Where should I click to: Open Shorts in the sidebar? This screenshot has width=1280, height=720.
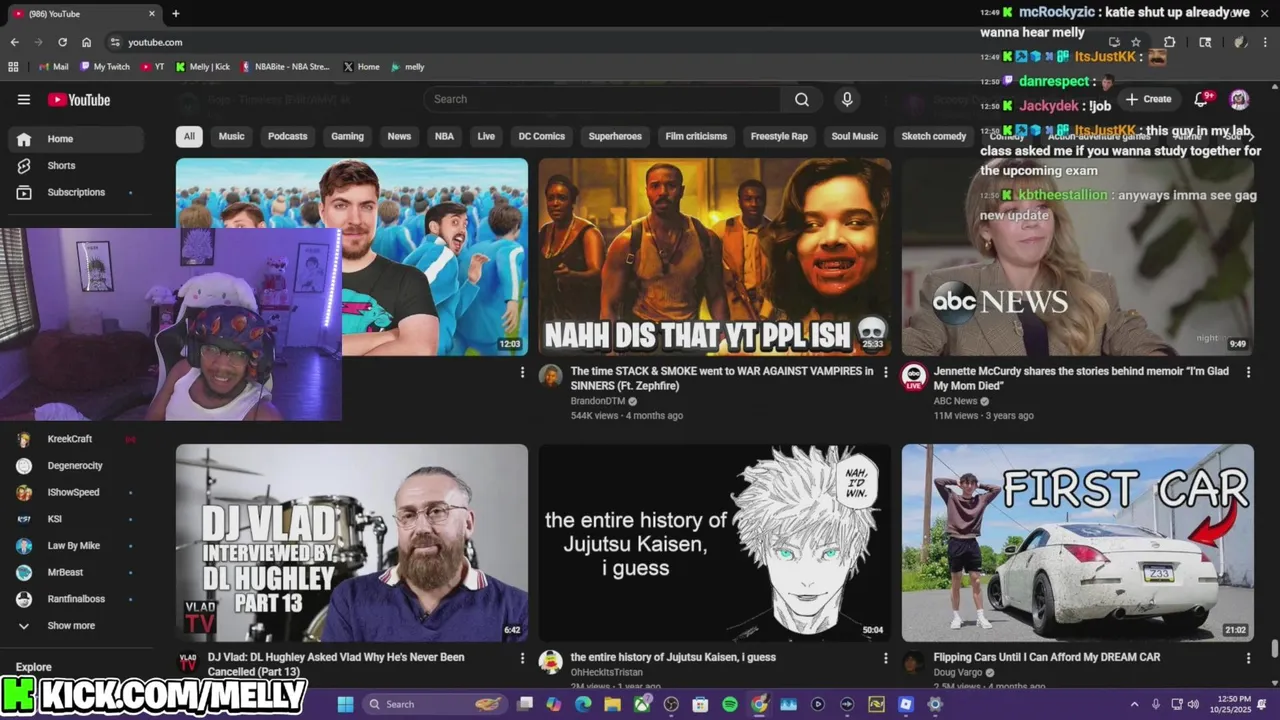point(76,166)
